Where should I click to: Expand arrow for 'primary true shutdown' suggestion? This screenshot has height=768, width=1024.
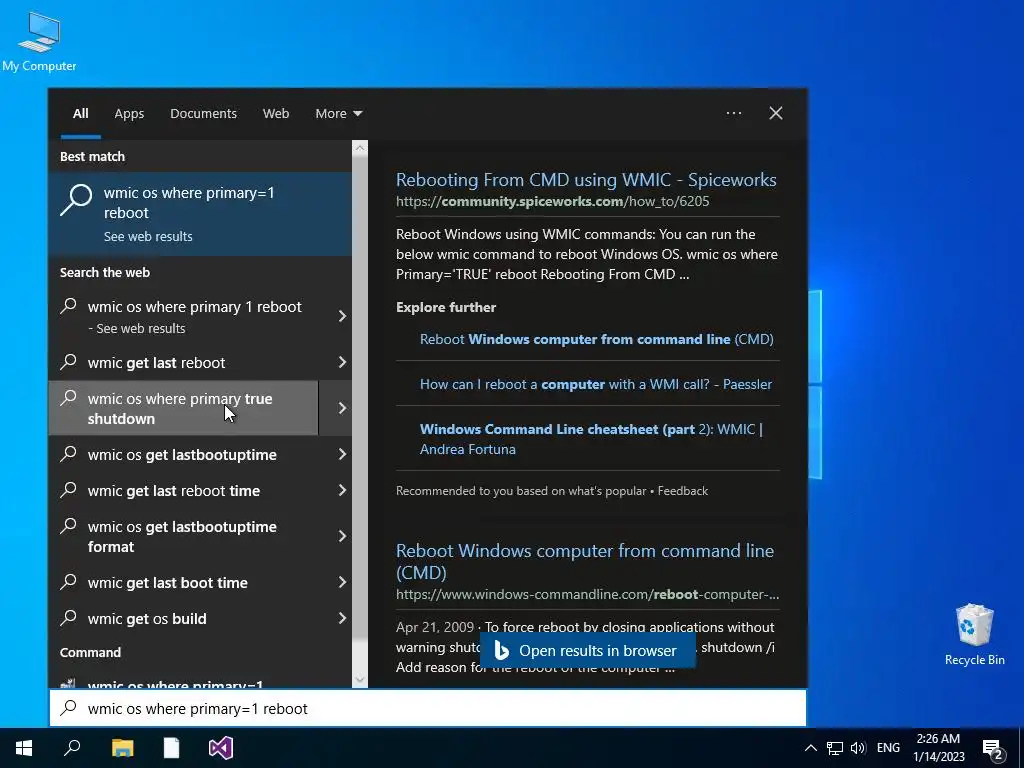(x=342, y=408)
